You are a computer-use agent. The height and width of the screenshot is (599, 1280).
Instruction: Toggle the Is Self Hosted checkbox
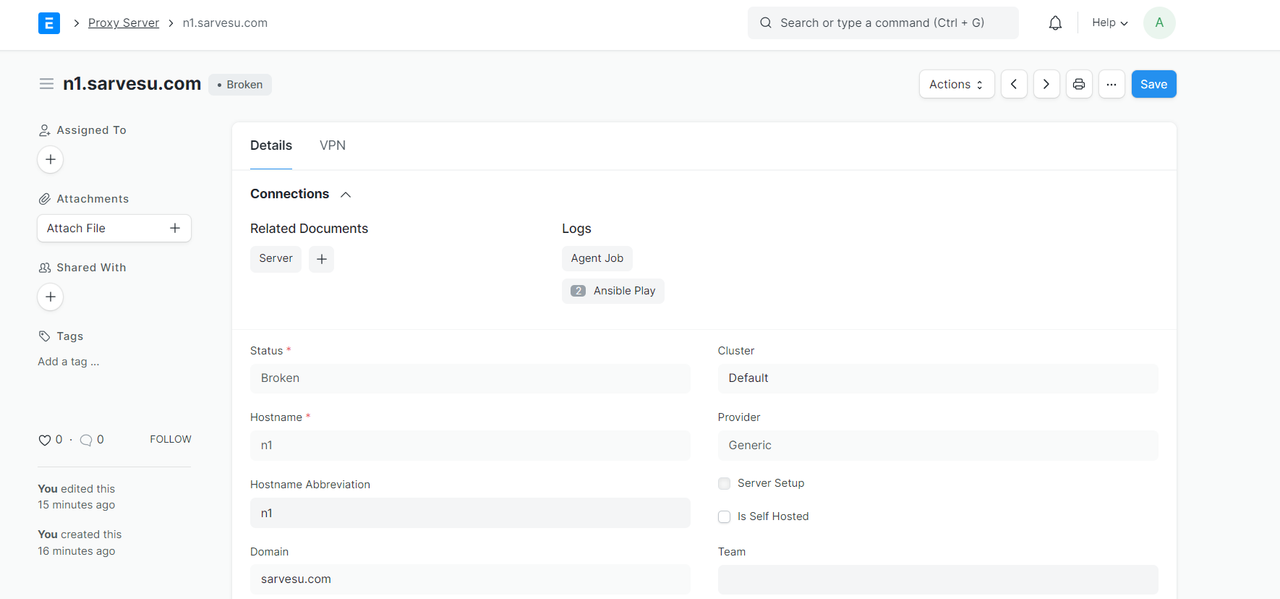coord(724,517)
